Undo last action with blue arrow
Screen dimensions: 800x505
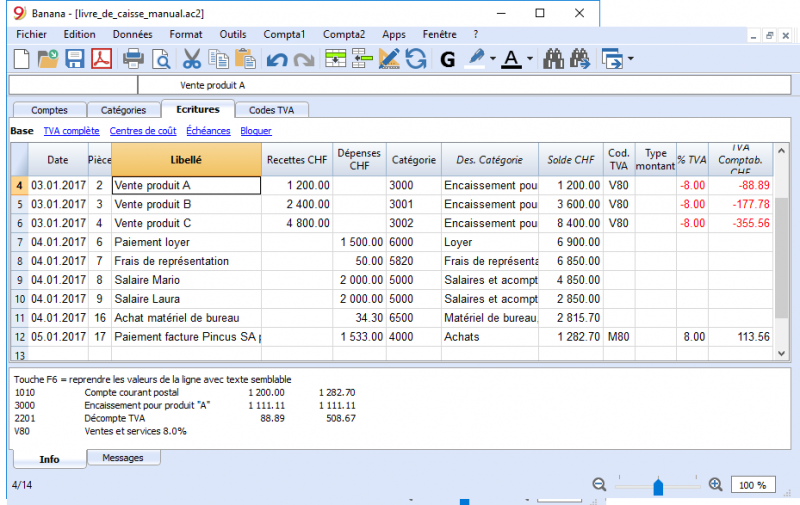tap(277, 60)
